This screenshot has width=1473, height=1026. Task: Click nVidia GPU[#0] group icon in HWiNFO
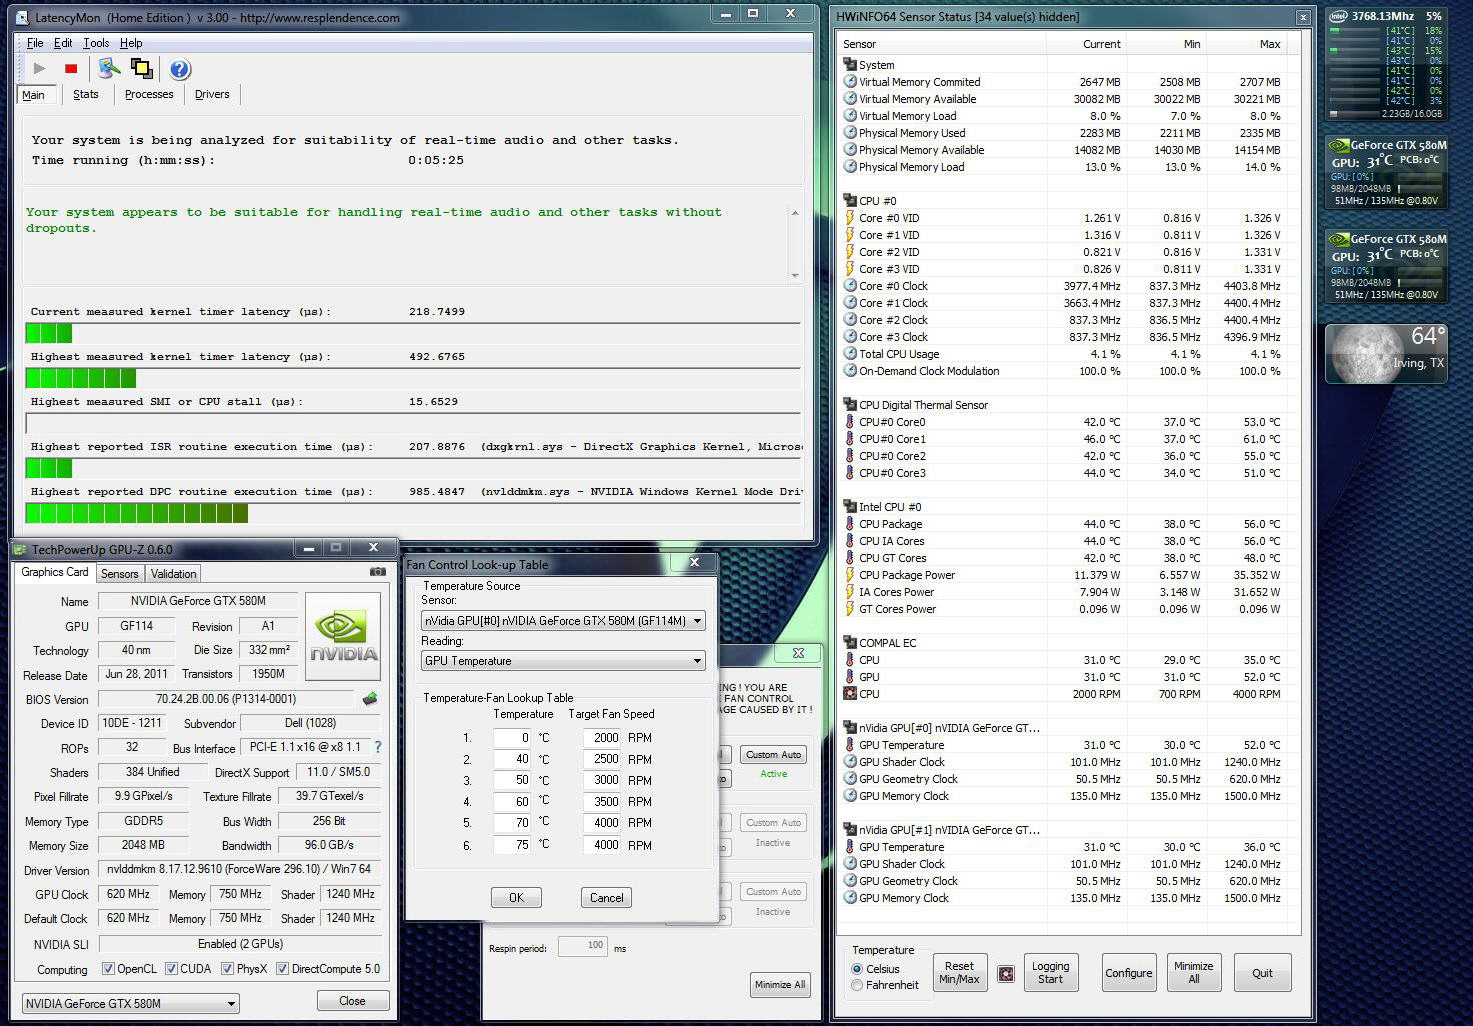coord(850,728)
